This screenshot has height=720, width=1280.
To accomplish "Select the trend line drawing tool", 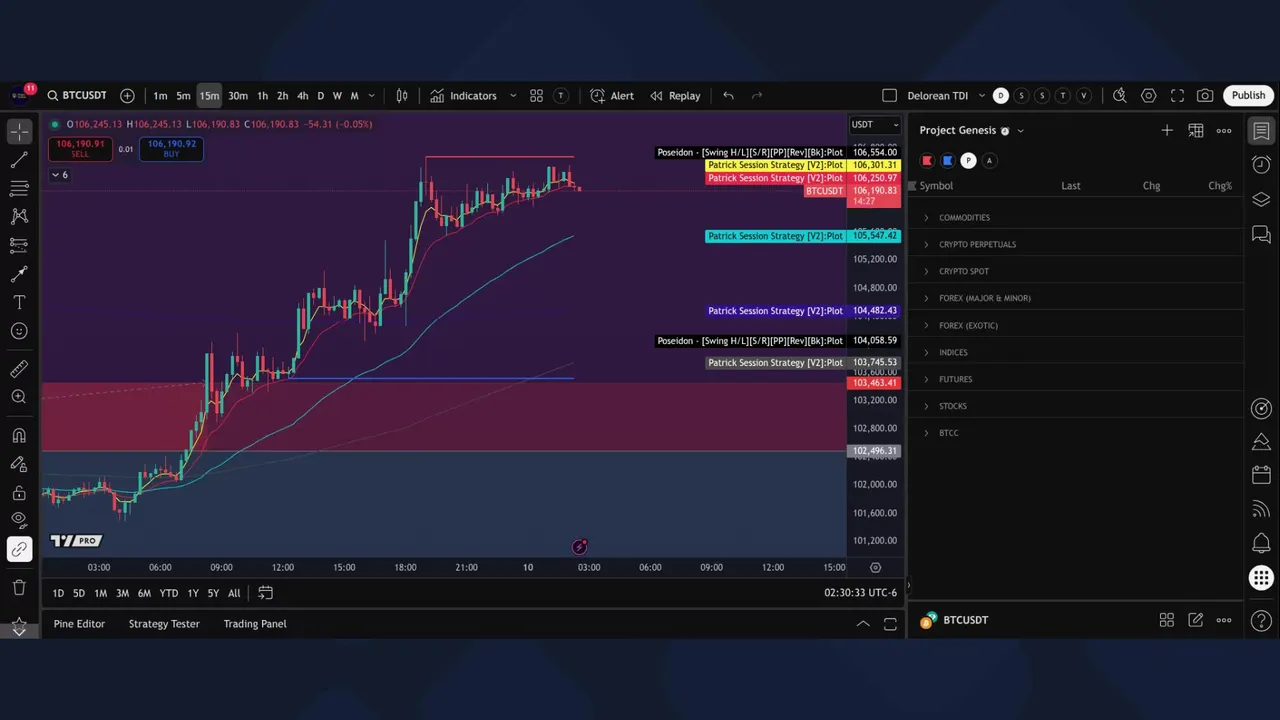I will click(x=19, y=160).
